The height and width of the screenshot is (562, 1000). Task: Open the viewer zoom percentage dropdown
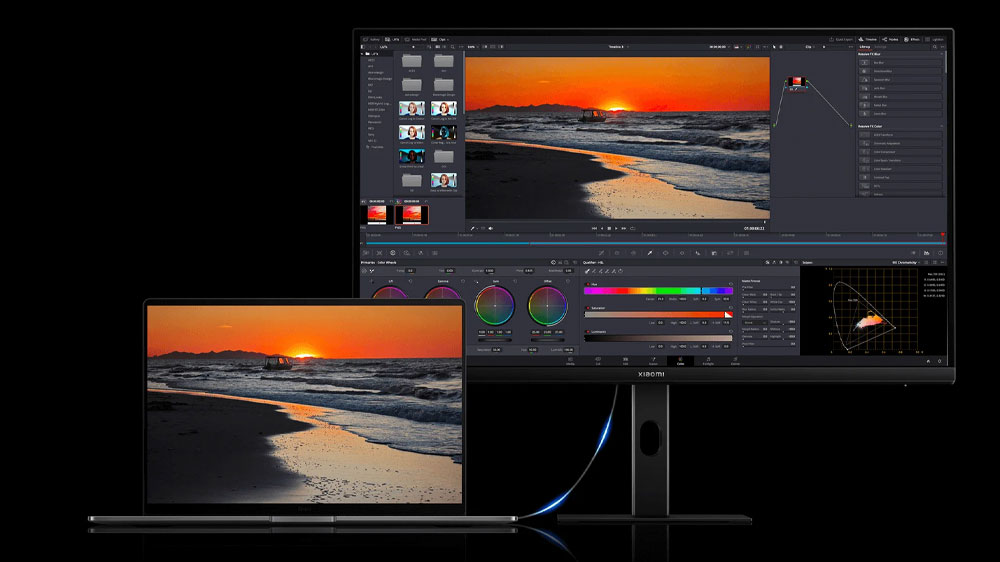[x=473, y=47]
